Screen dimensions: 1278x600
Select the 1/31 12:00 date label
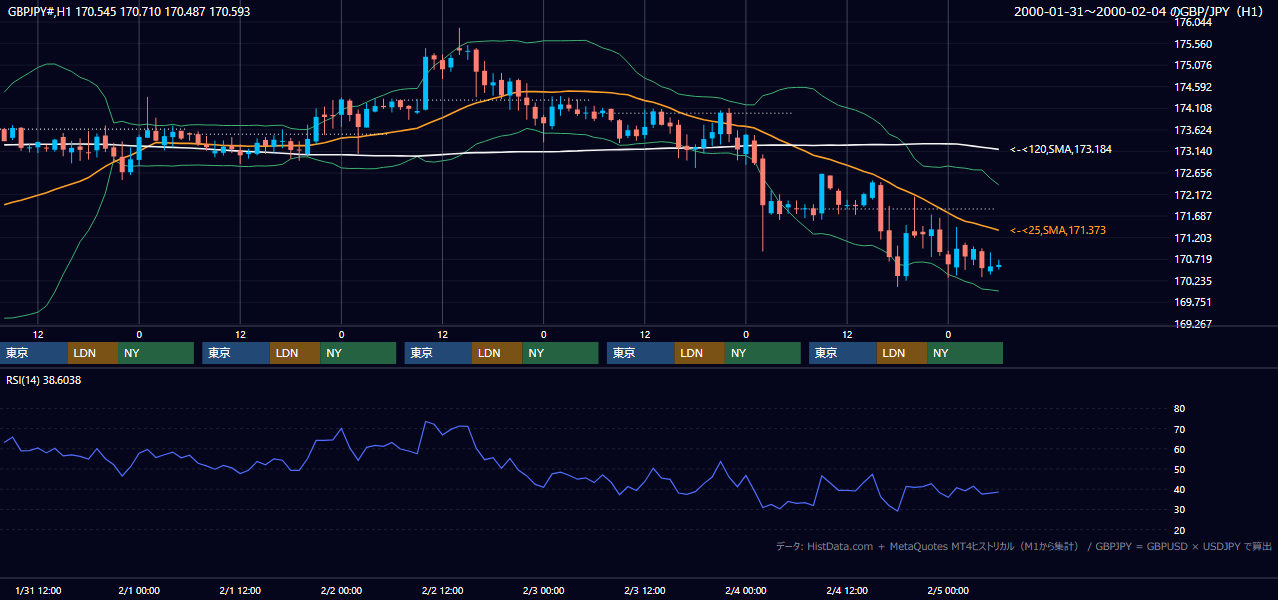pyautogui.click(x=38, y=590)
